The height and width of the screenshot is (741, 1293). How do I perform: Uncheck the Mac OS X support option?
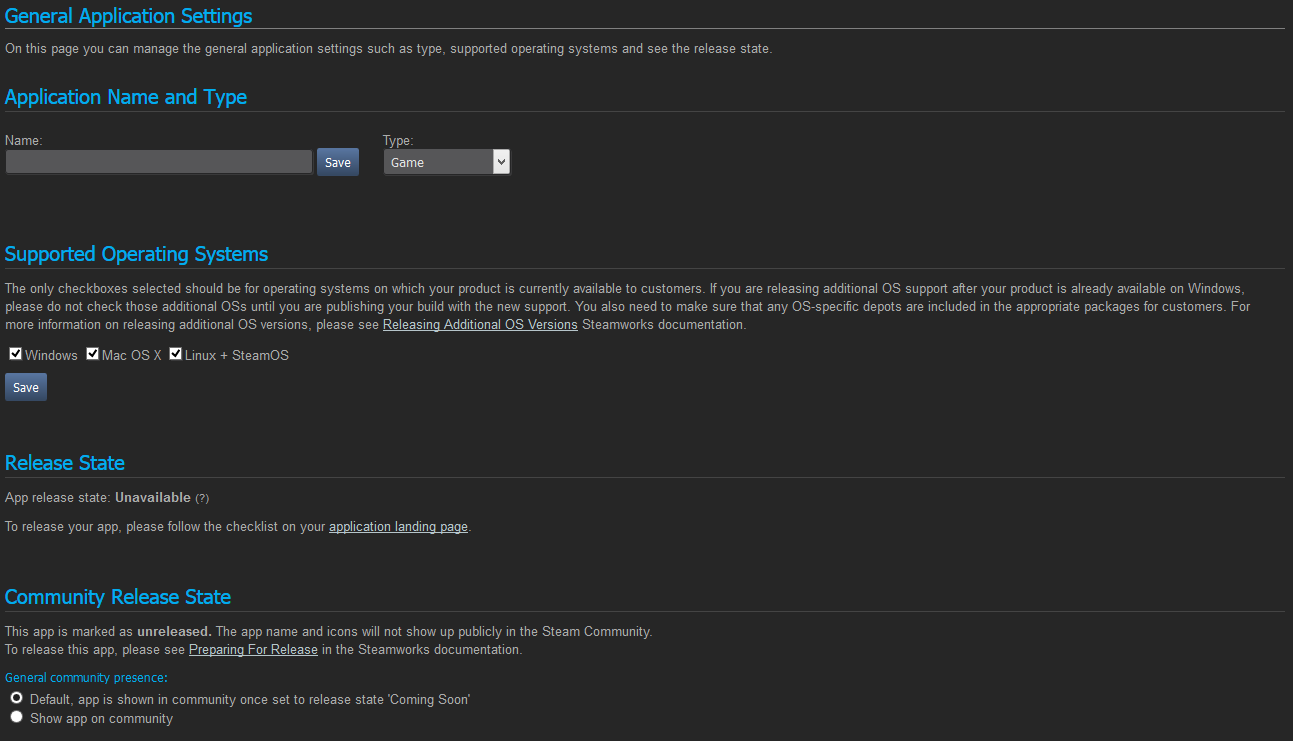click(92, 353)
